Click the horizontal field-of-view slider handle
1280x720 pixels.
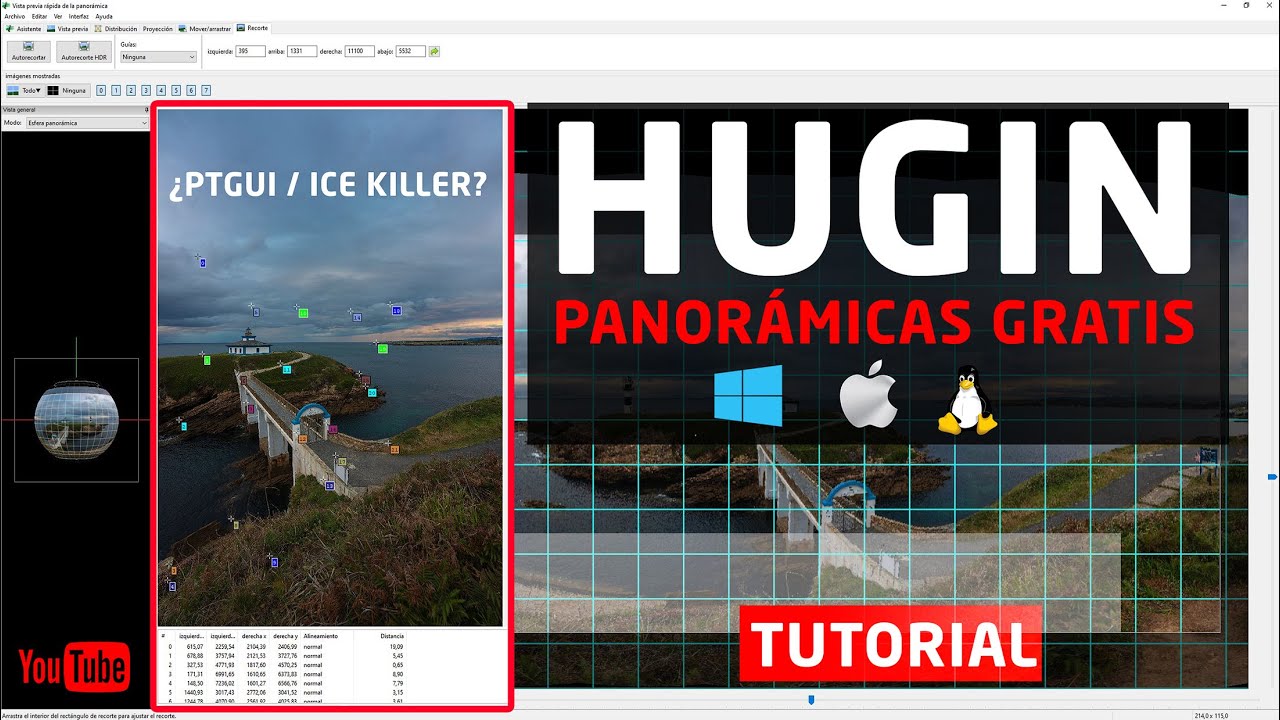[811, 700]
